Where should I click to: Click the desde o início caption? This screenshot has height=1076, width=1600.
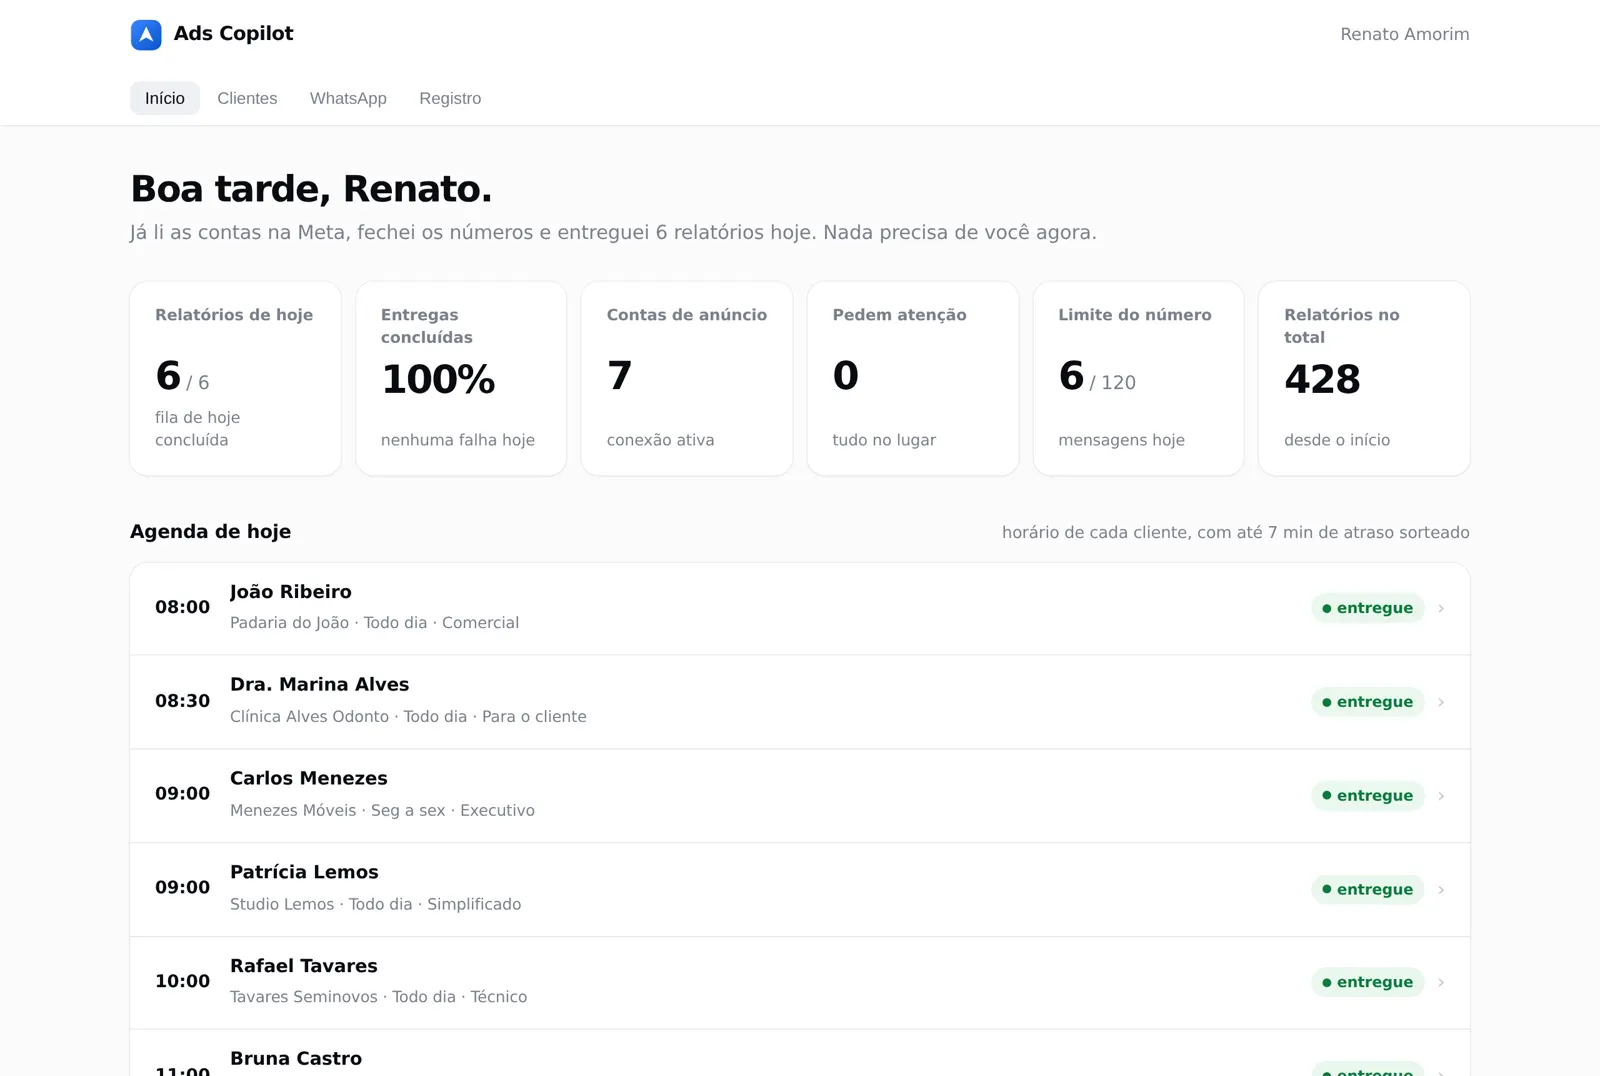(1337, 440)
